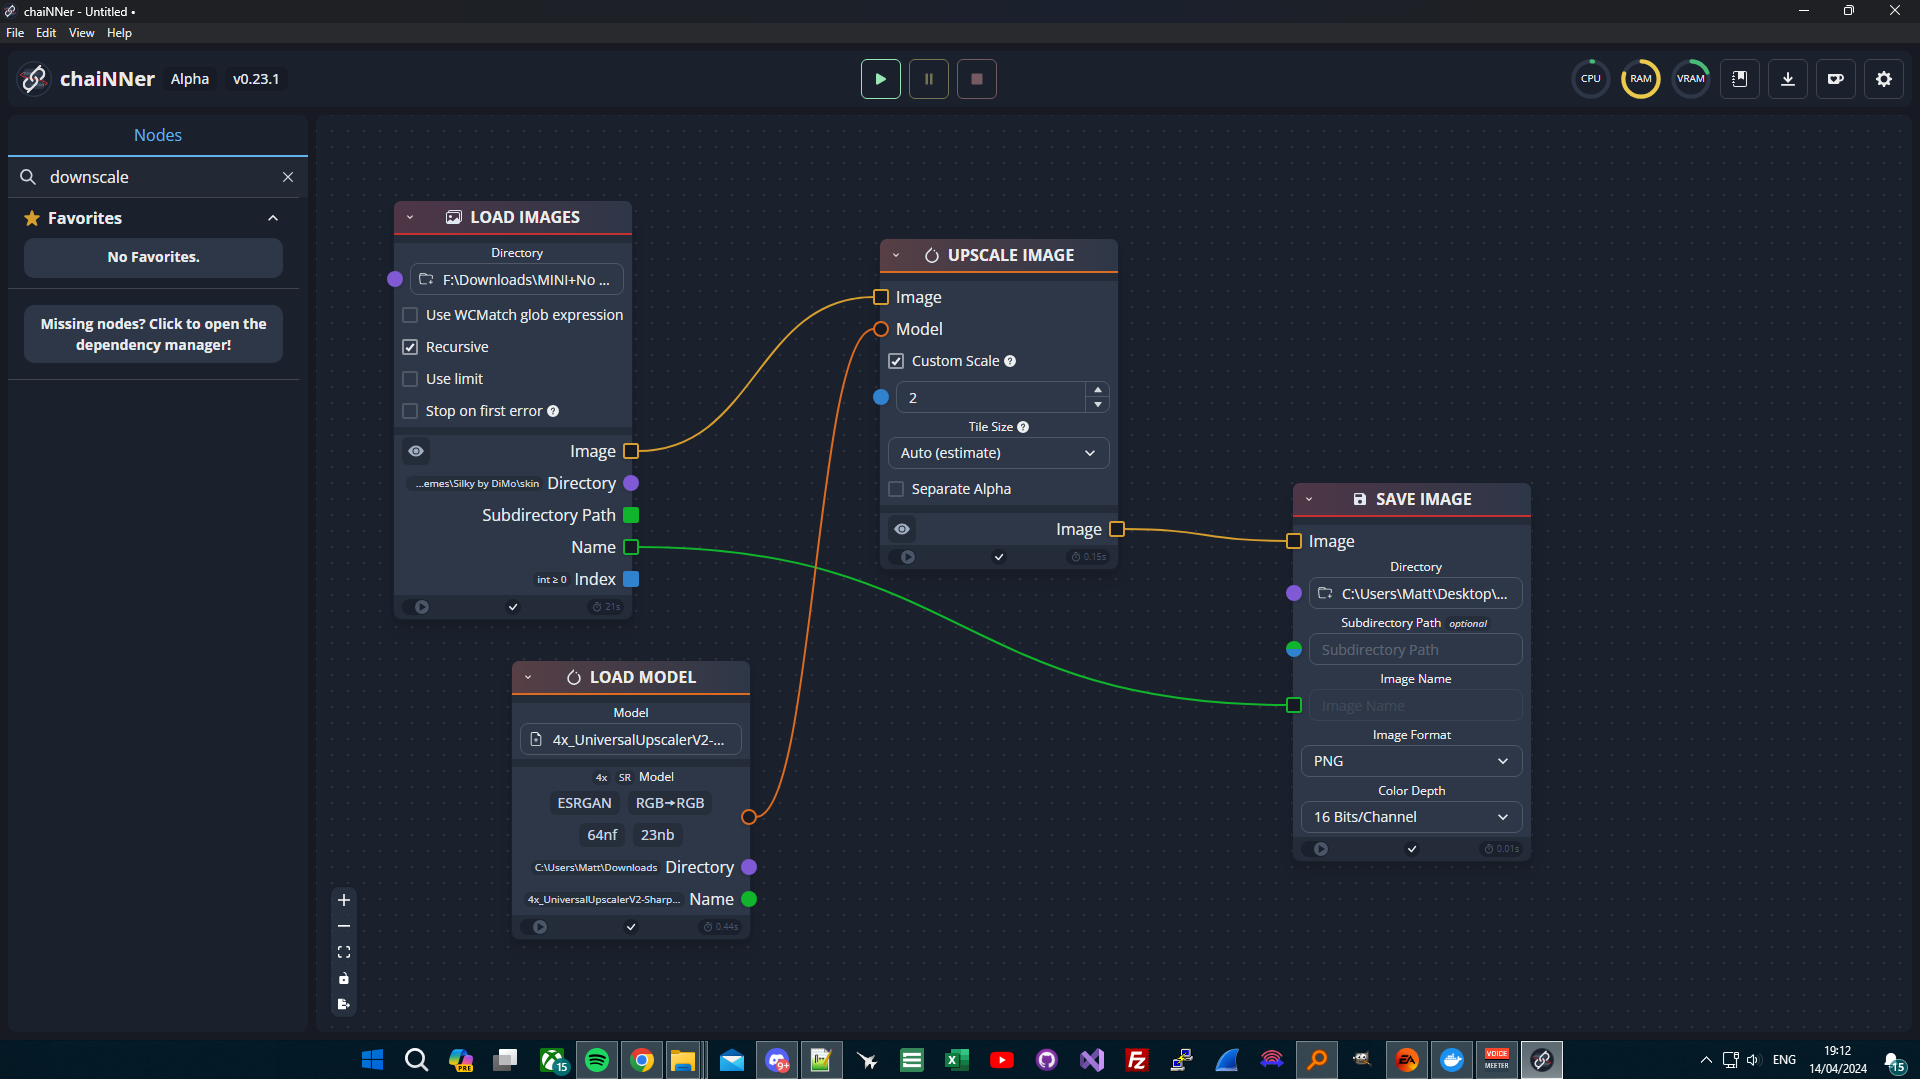Click the Subdirectory Path input field
Image resolution: width=1920 pixels, height=1079 pixels.
1415,650
